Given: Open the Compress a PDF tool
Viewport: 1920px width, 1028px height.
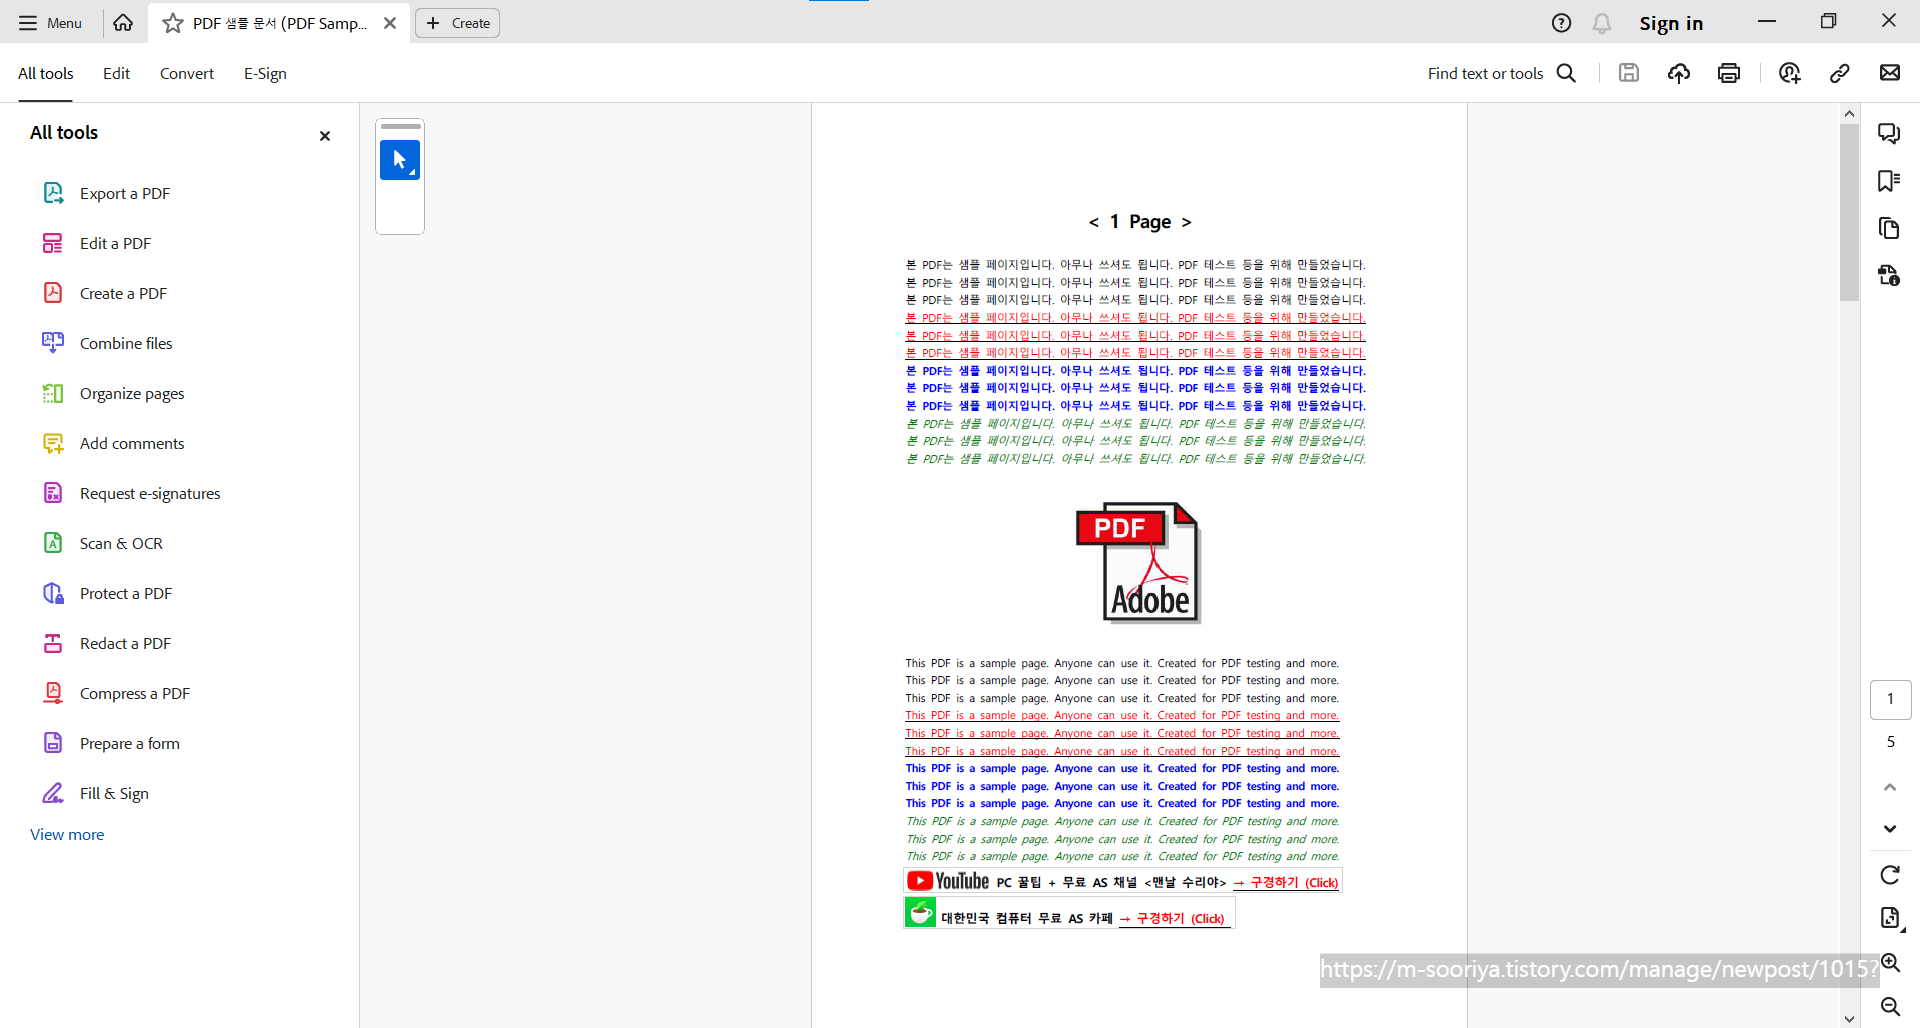Looking at the screenshot, I should click(x=117, y=693).
